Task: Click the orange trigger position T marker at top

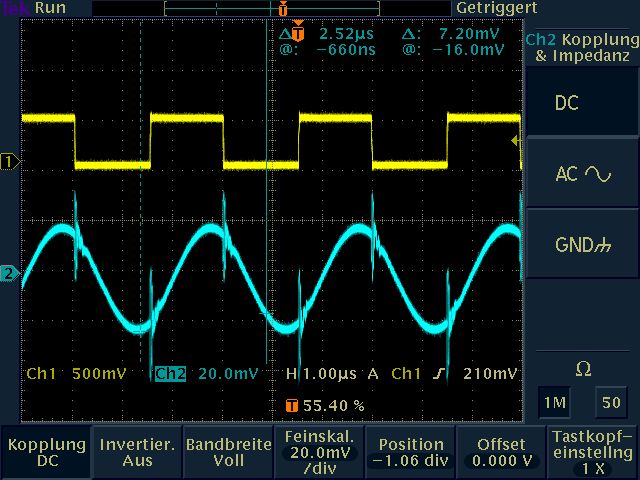Action: click(x=283, y=9)
